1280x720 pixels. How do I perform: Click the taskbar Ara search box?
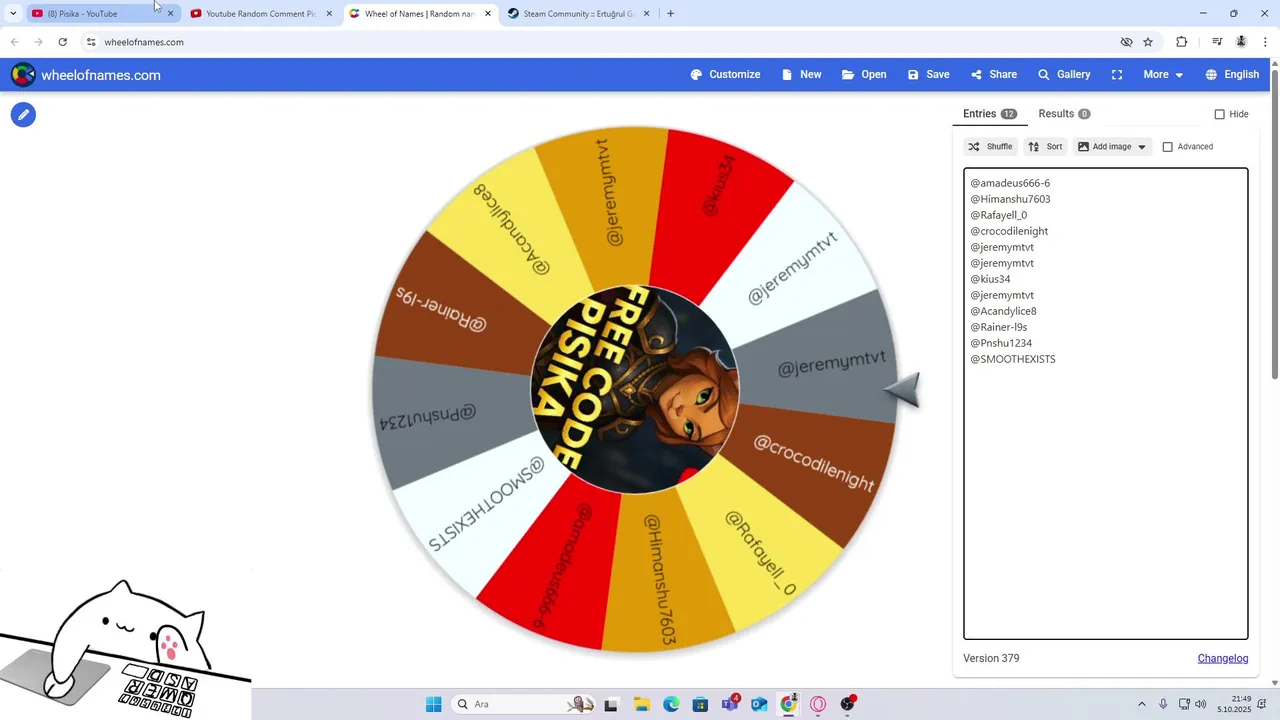tap(525, 704)
